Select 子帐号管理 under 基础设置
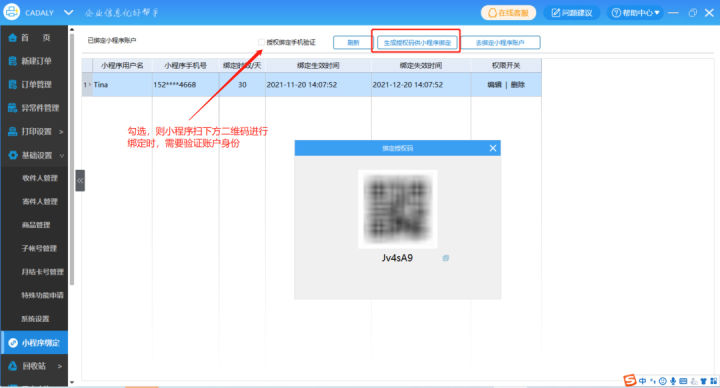 point(39,248)
